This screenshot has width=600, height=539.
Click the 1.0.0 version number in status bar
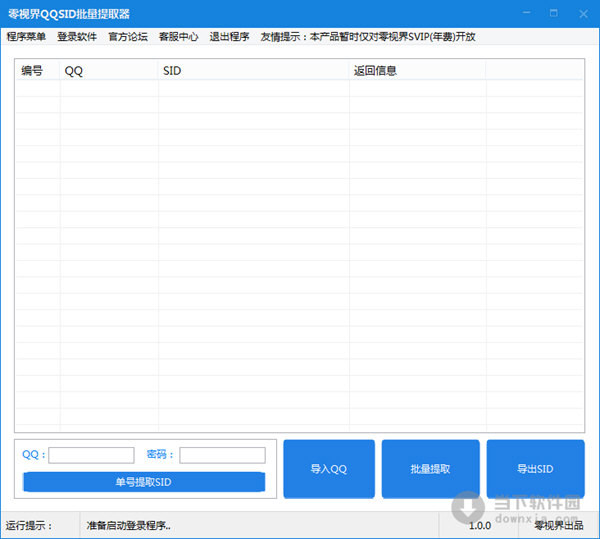(x=480, y=526)
